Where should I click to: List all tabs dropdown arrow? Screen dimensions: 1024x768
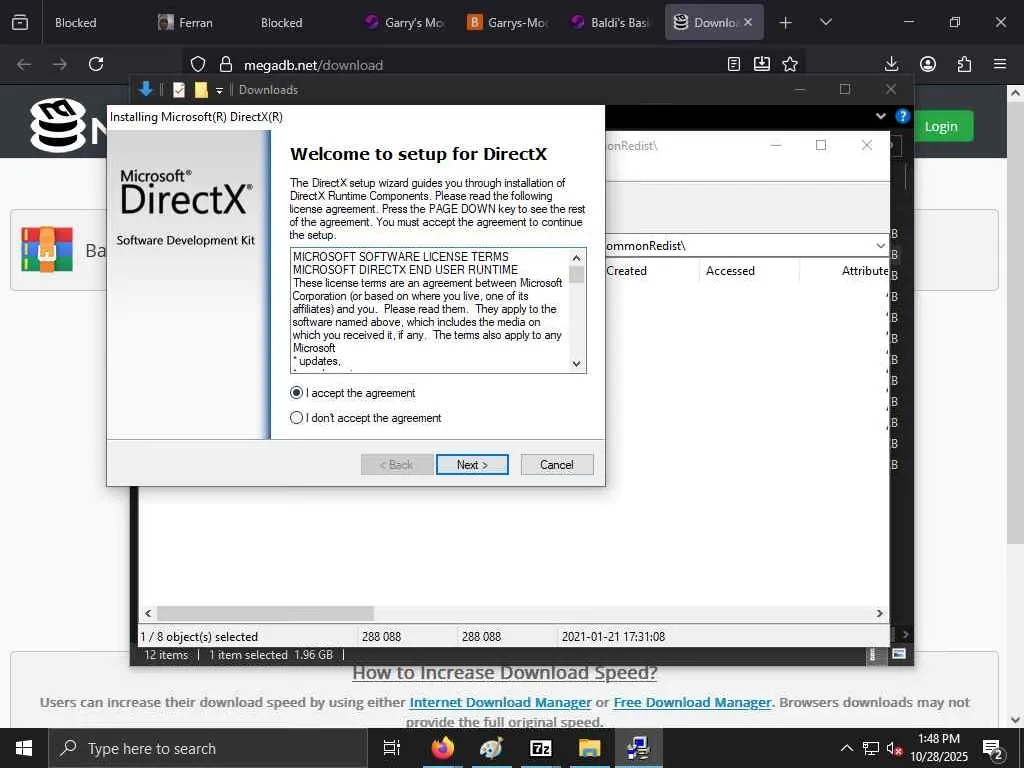tap(825, 23)
